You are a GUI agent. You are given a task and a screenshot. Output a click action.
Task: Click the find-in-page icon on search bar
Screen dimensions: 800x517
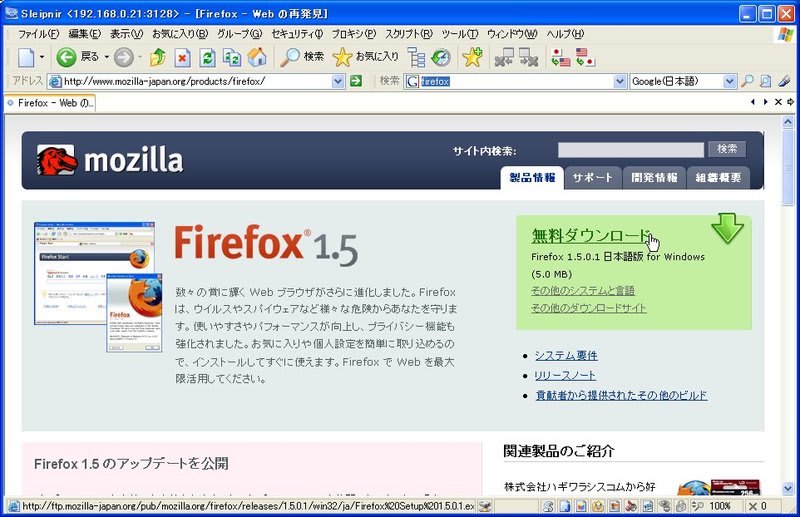point(765,81)
